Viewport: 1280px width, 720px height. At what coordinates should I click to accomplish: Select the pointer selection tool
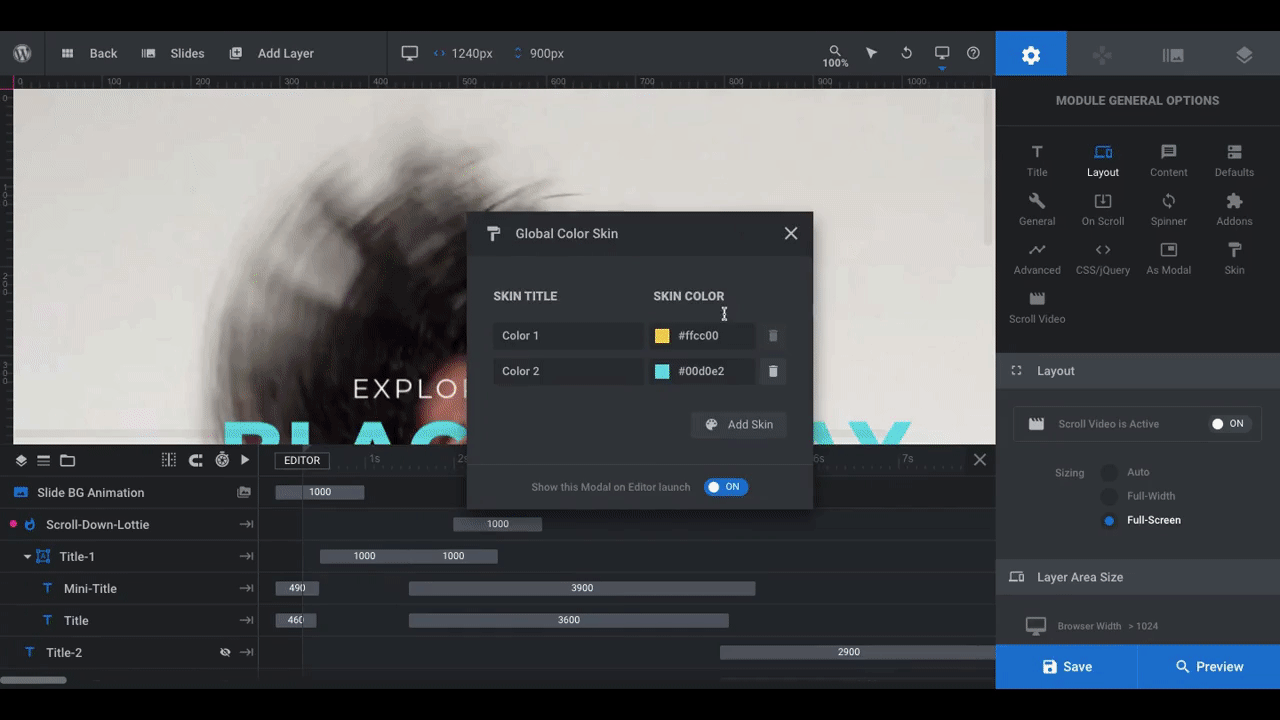click(871, 53)
